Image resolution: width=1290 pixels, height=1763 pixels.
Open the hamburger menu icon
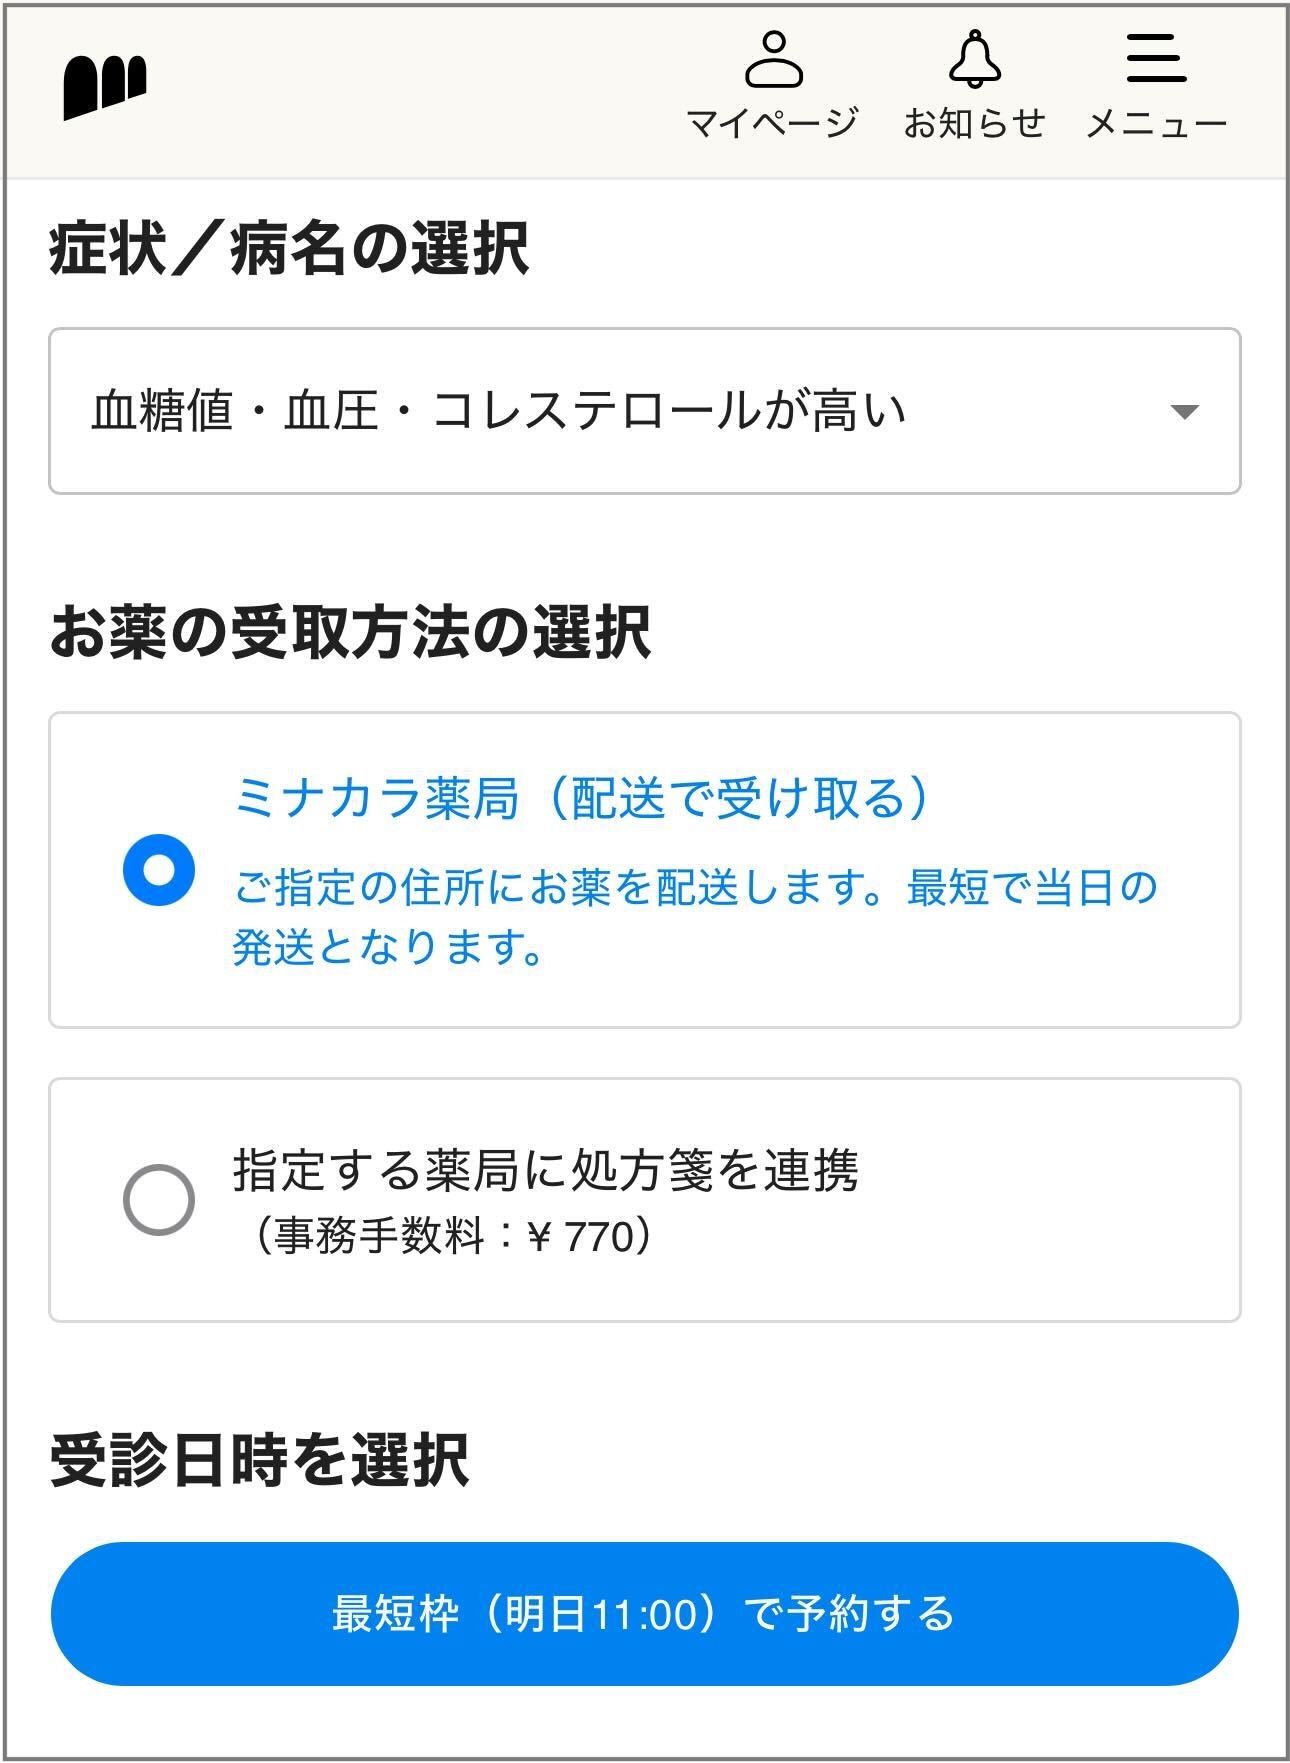(1156, 59)
